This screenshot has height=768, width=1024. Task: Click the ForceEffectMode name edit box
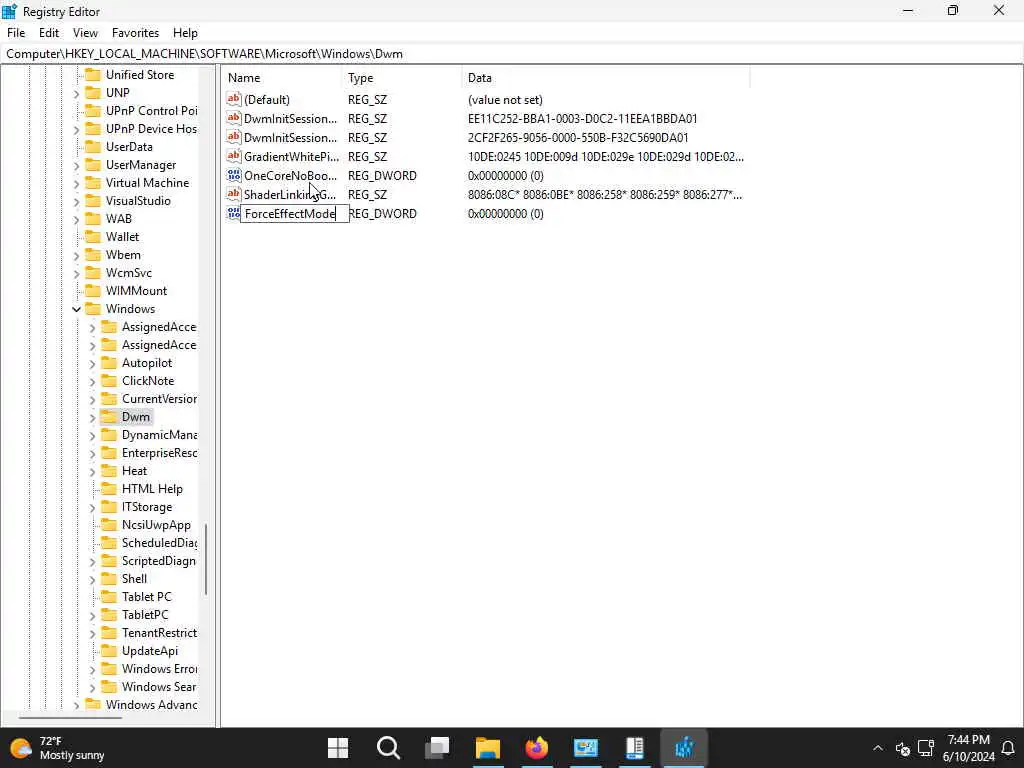(295, 214)
